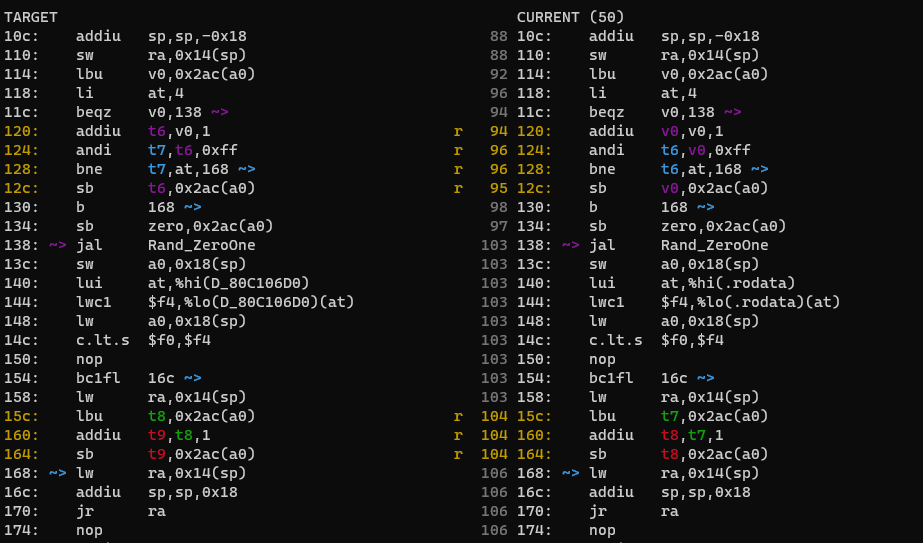923x543 pixels.
Task: Click the TARGET column header
Action: point(31,17)
